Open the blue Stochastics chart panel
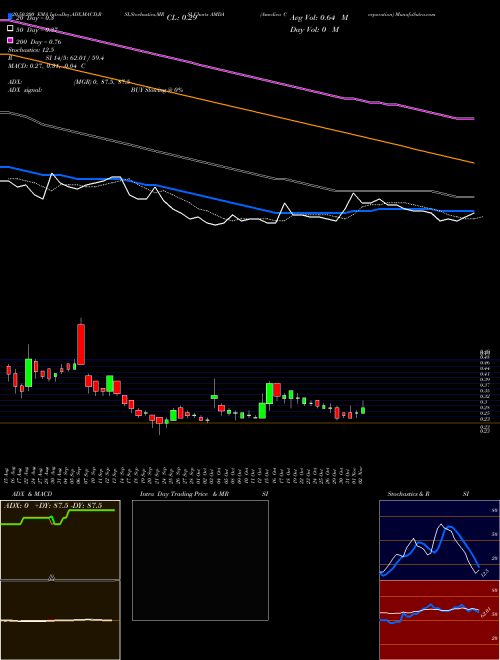500x660 pixels. coord(439,540)
